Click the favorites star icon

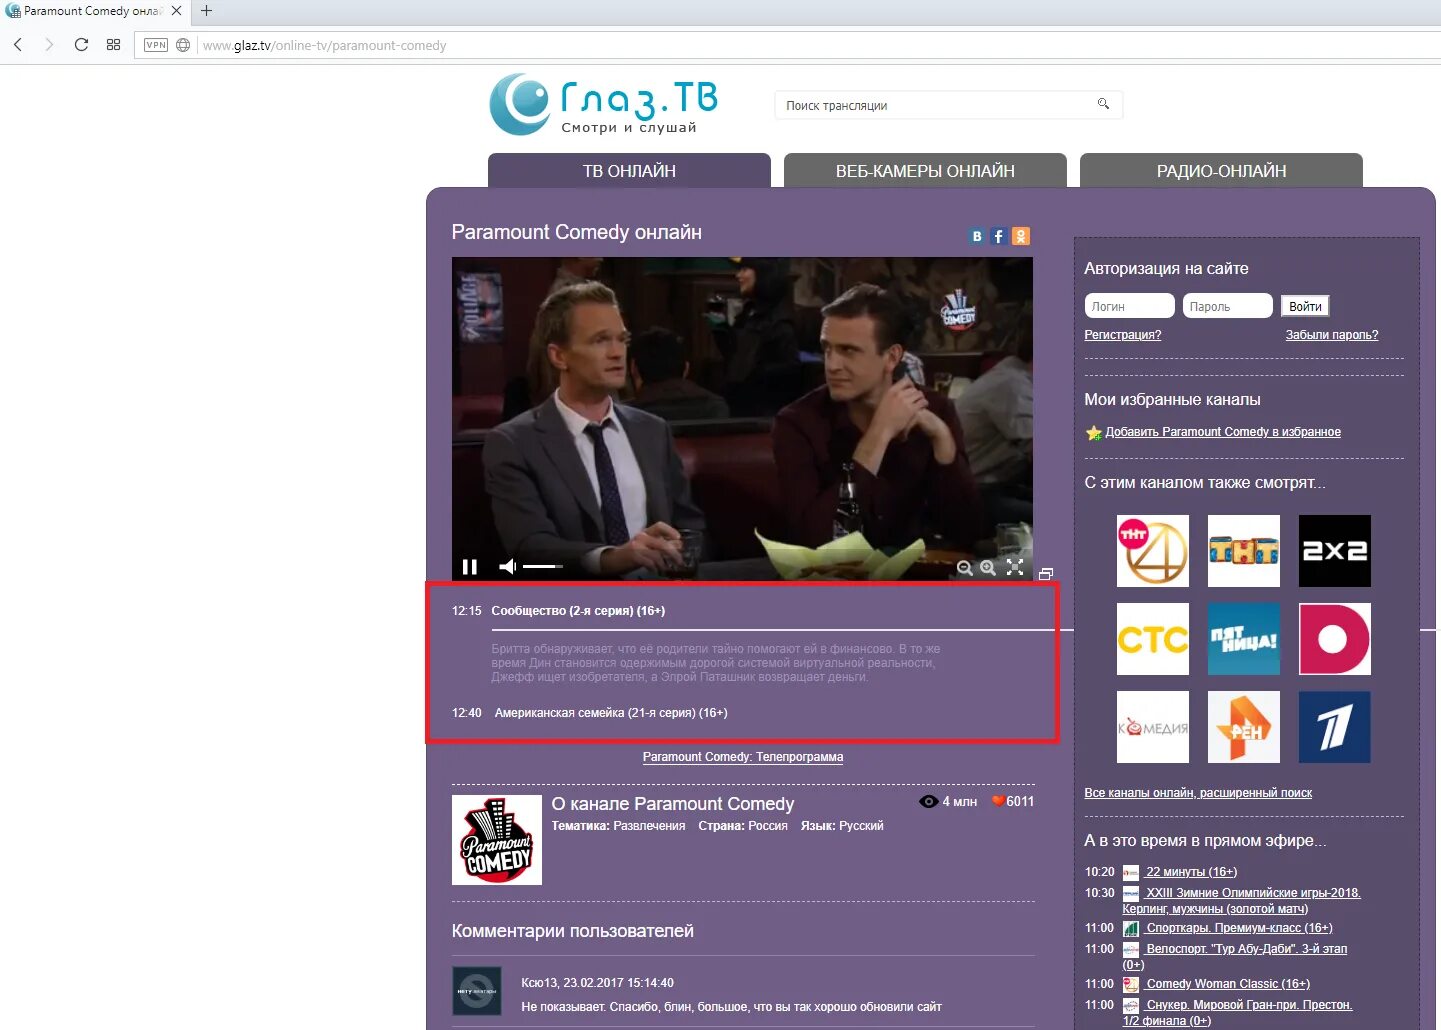(x=1093, y=433)
